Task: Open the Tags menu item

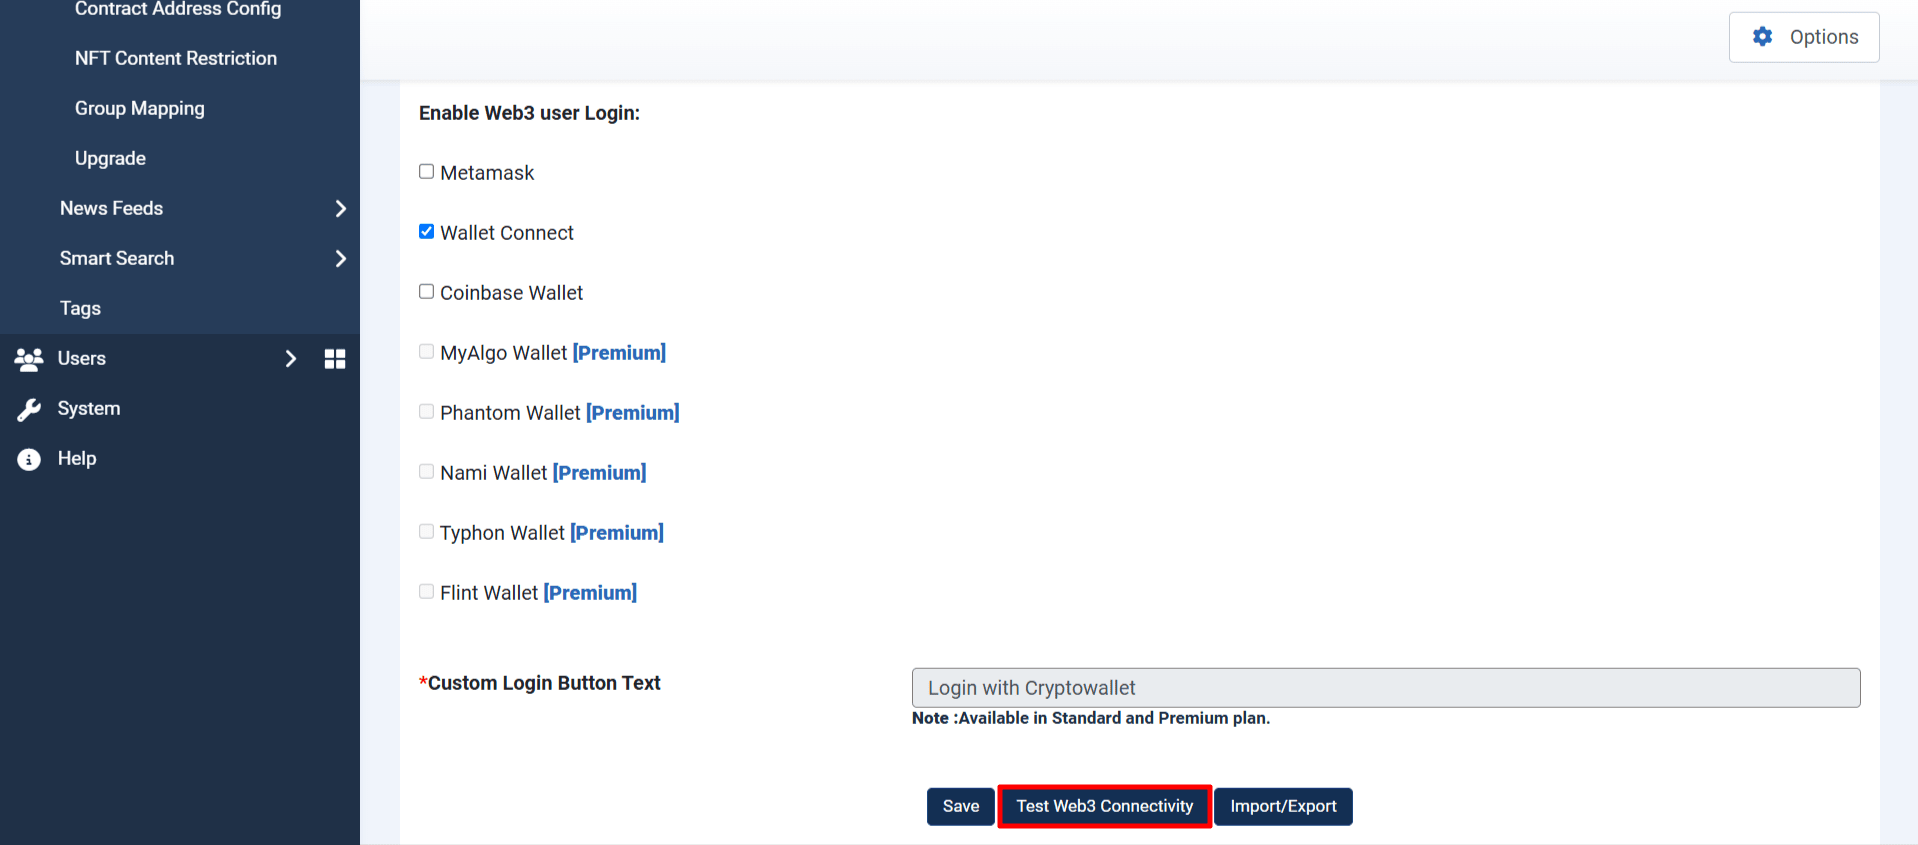Action: (80, 309)
